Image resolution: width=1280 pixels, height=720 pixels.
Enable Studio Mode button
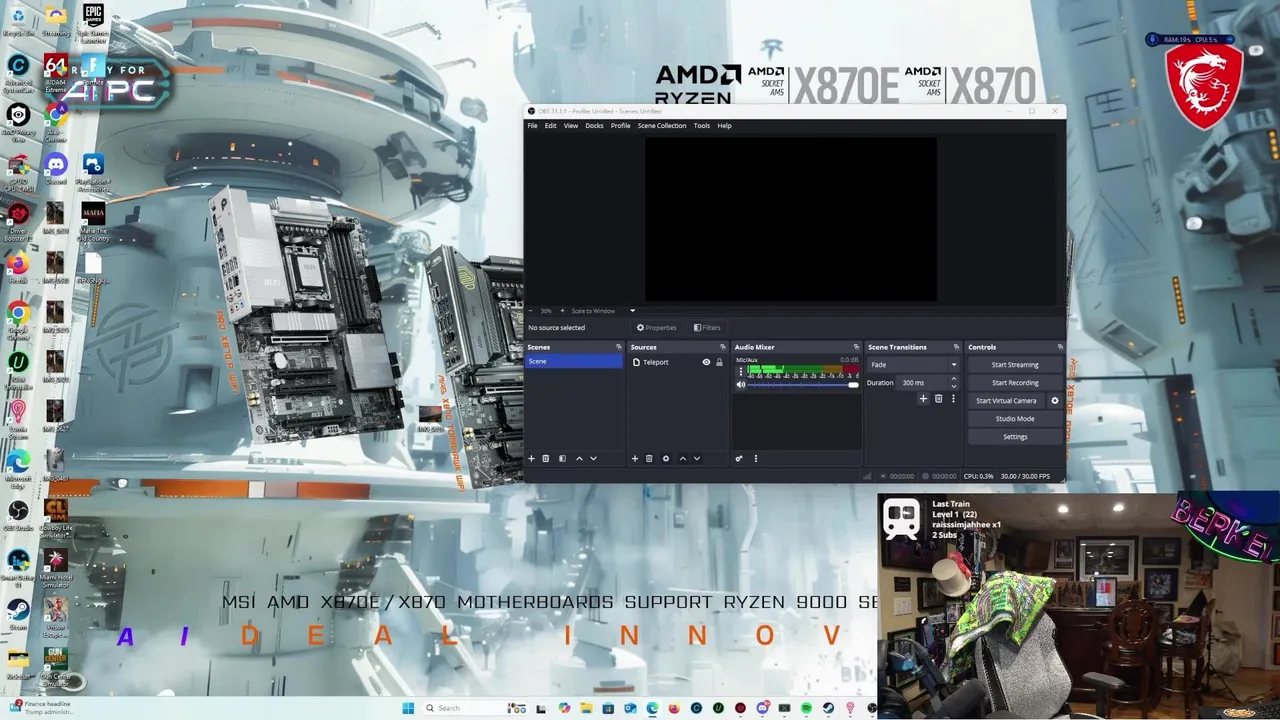coord(1015,419)
